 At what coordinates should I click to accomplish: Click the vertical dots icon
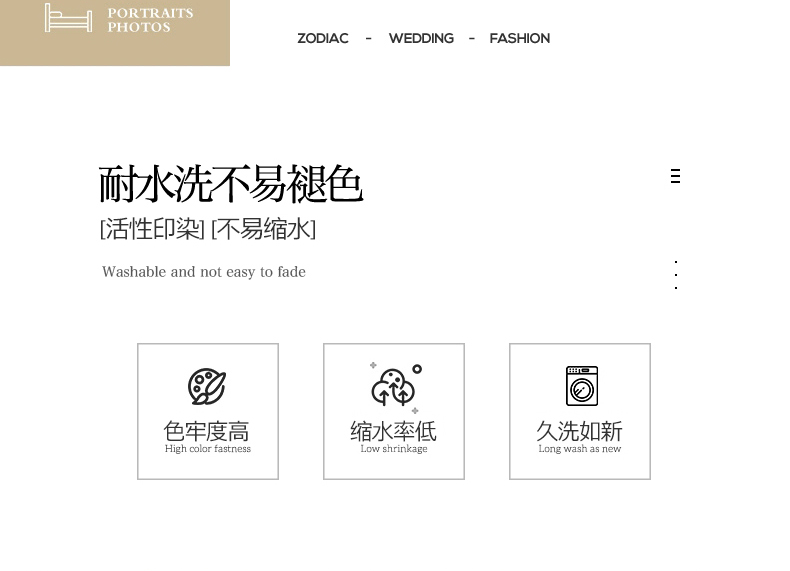click(676, 275)
